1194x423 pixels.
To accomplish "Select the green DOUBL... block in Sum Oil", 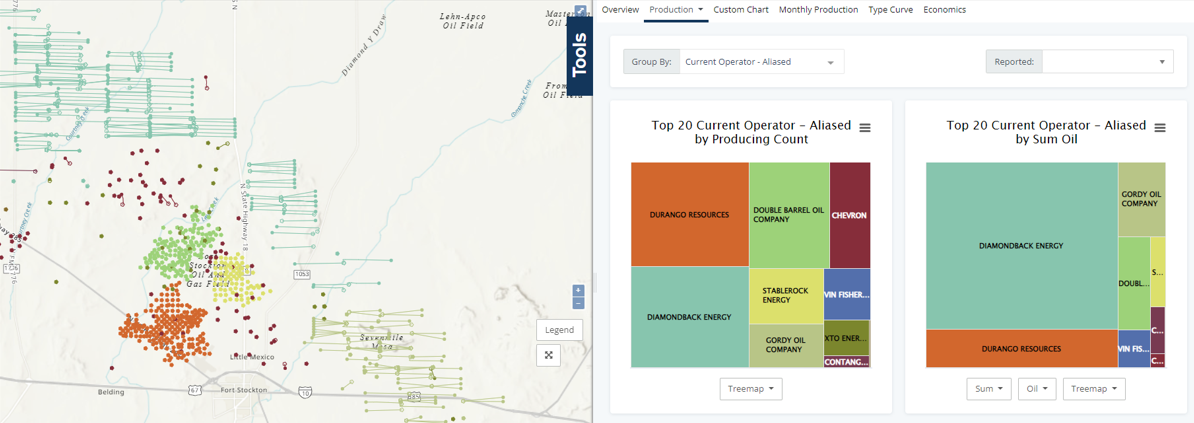I will click(1134, 283).
